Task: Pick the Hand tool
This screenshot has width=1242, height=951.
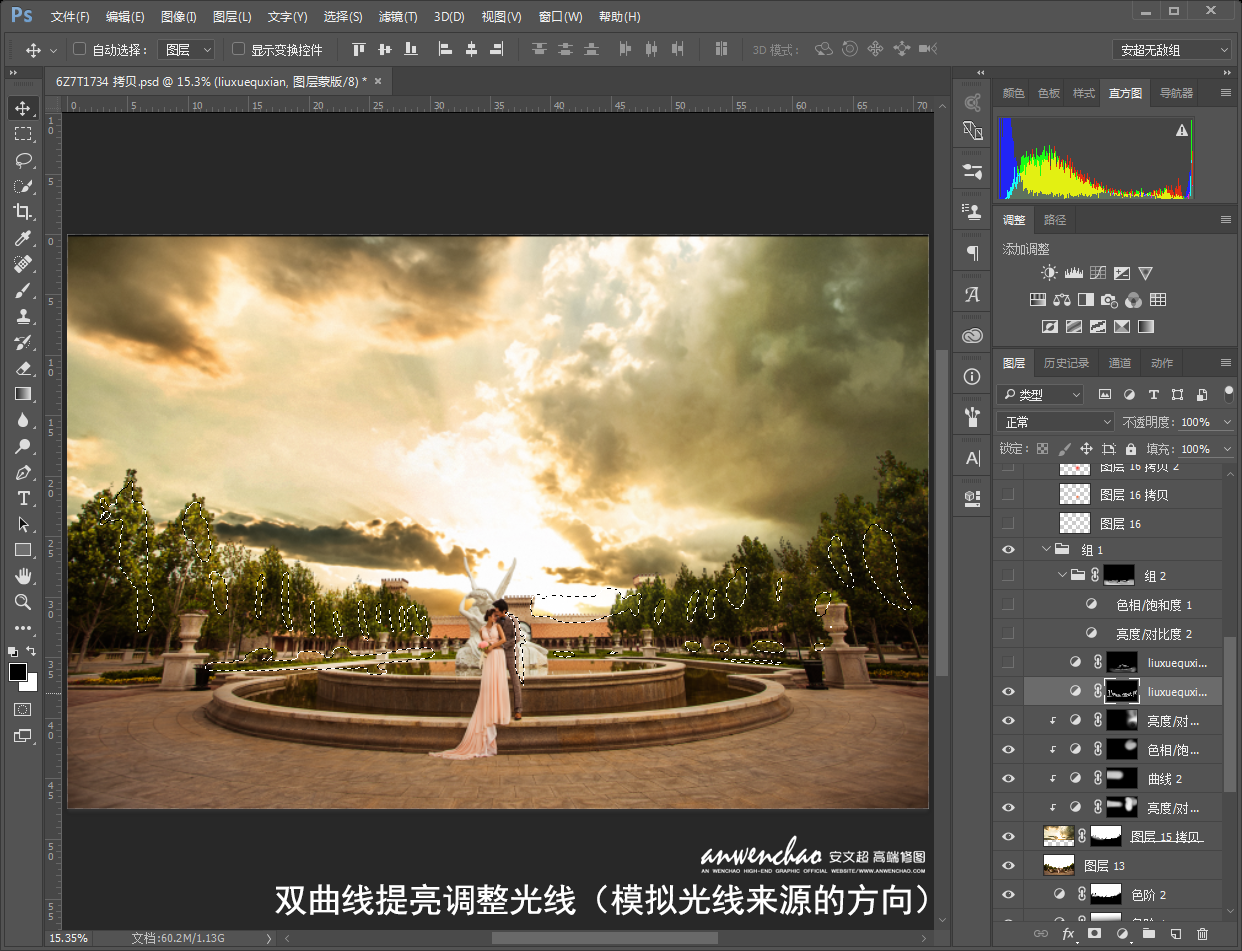Action: 23,576
